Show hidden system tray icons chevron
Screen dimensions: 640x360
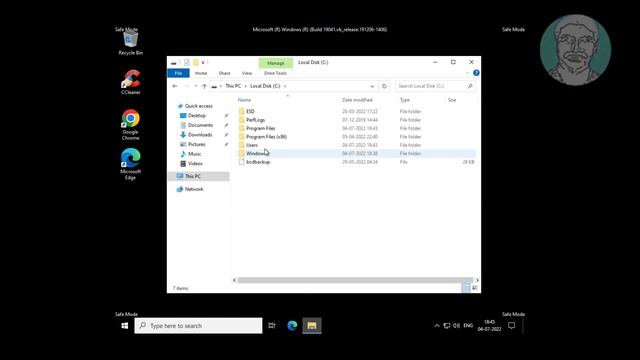[437, 326]
